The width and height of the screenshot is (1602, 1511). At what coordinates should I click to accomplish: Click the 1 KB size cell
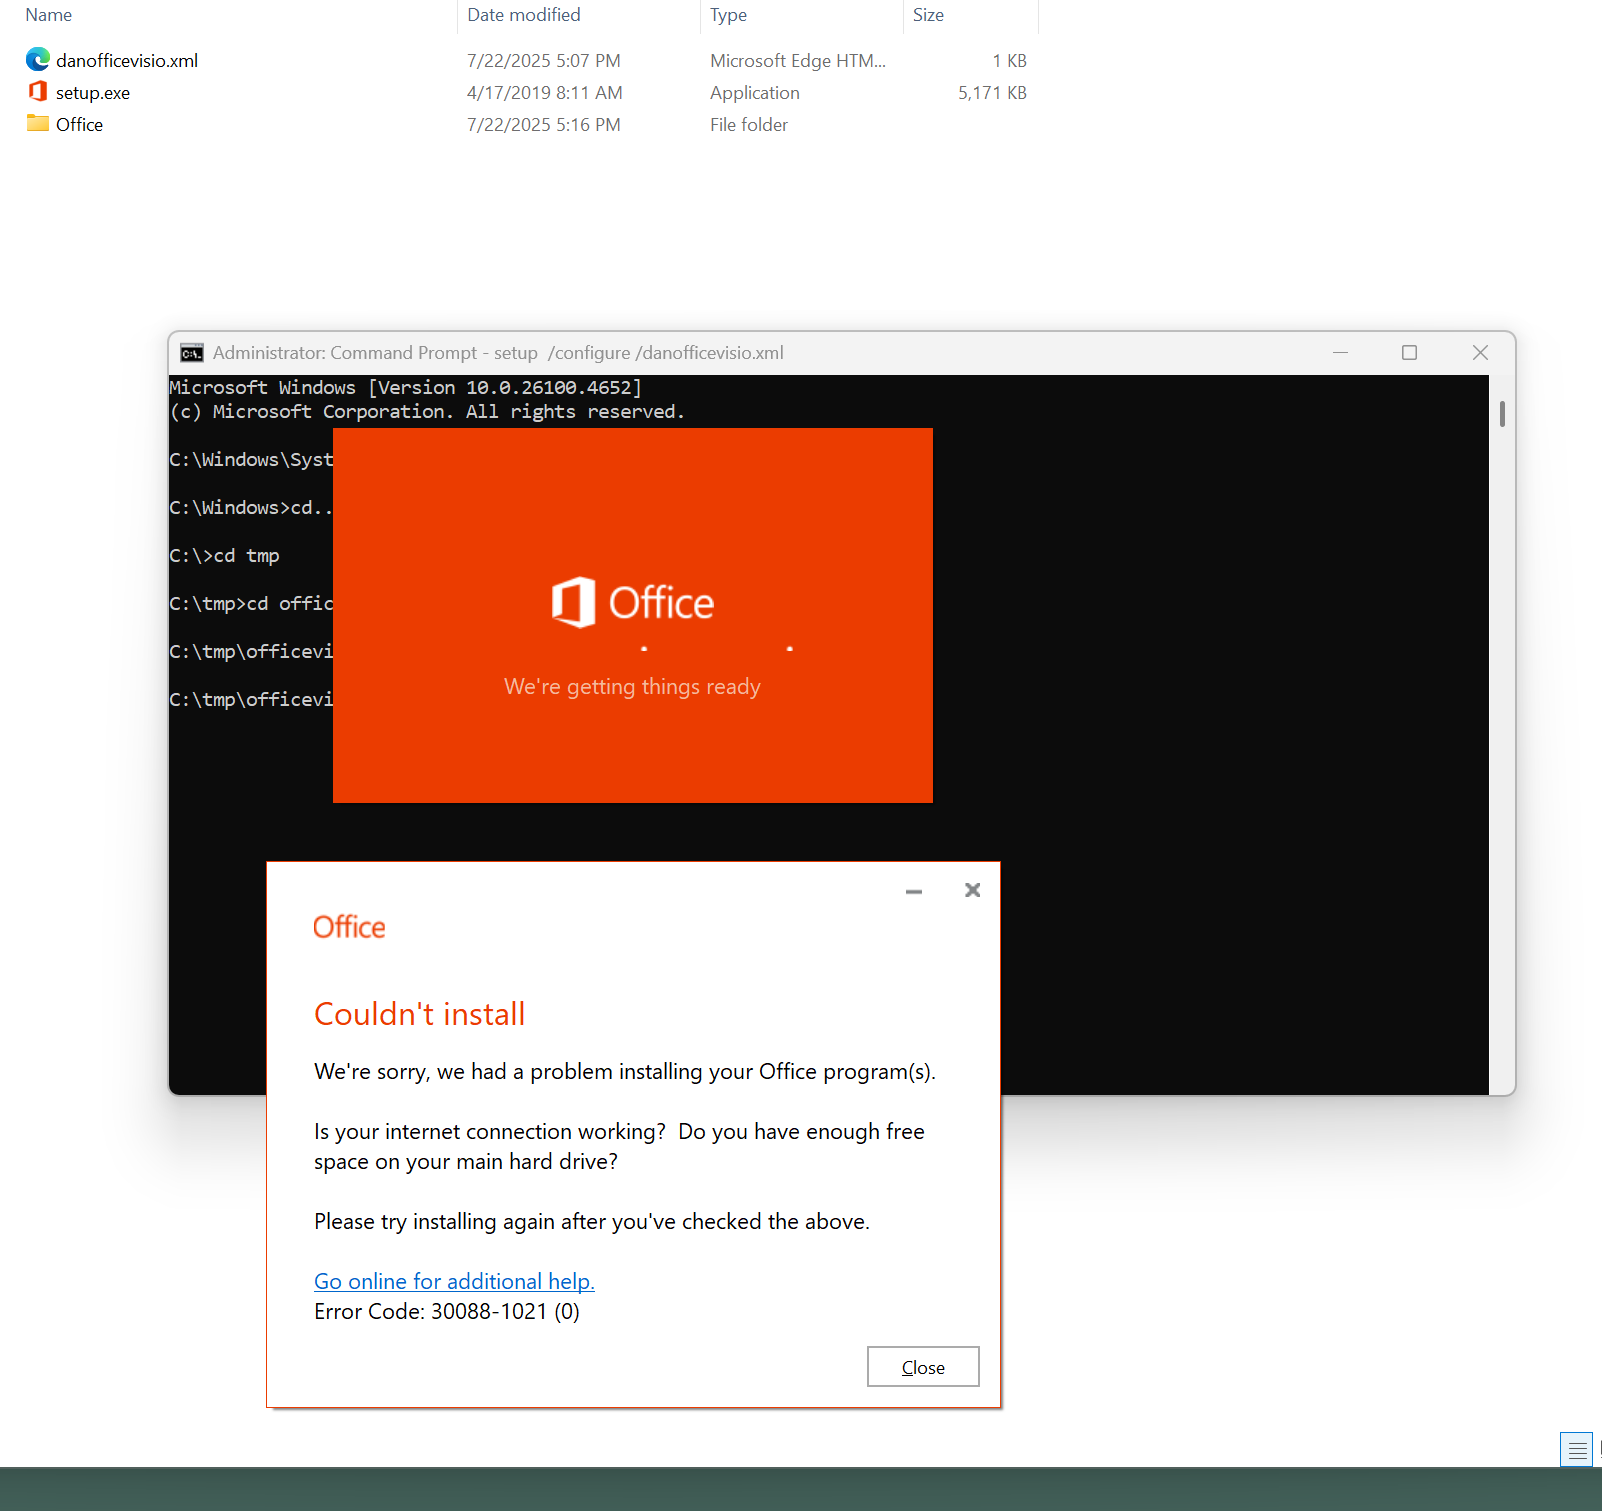coord(1009,61)
